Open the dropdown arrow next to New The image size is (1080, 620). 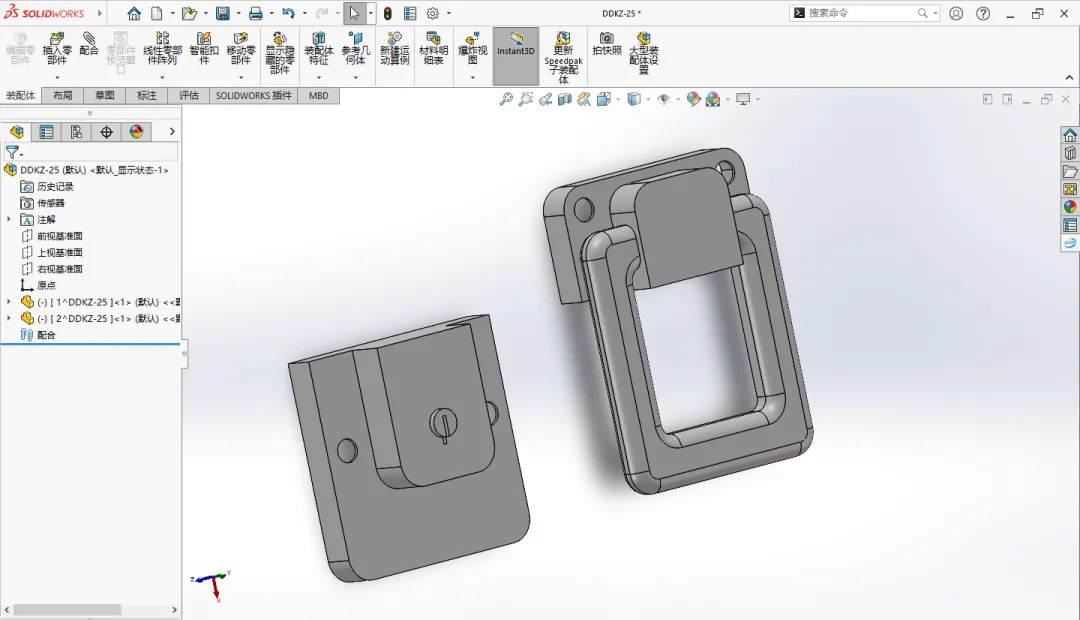coord(172,13)
